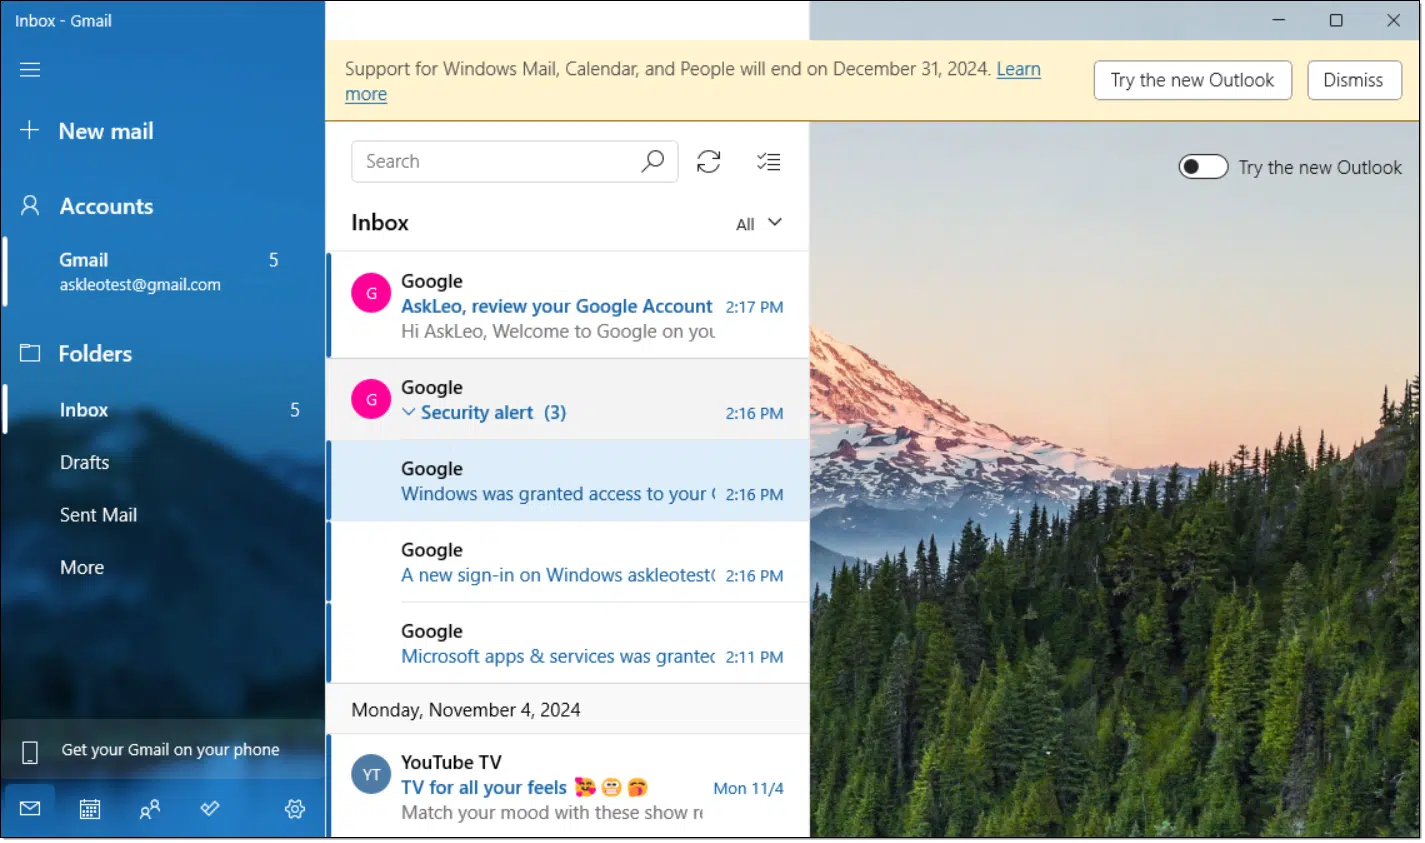Click the magnifier search icon
Screen dimensions: 1425x843
pyautogui.click(x=653, y=161)
